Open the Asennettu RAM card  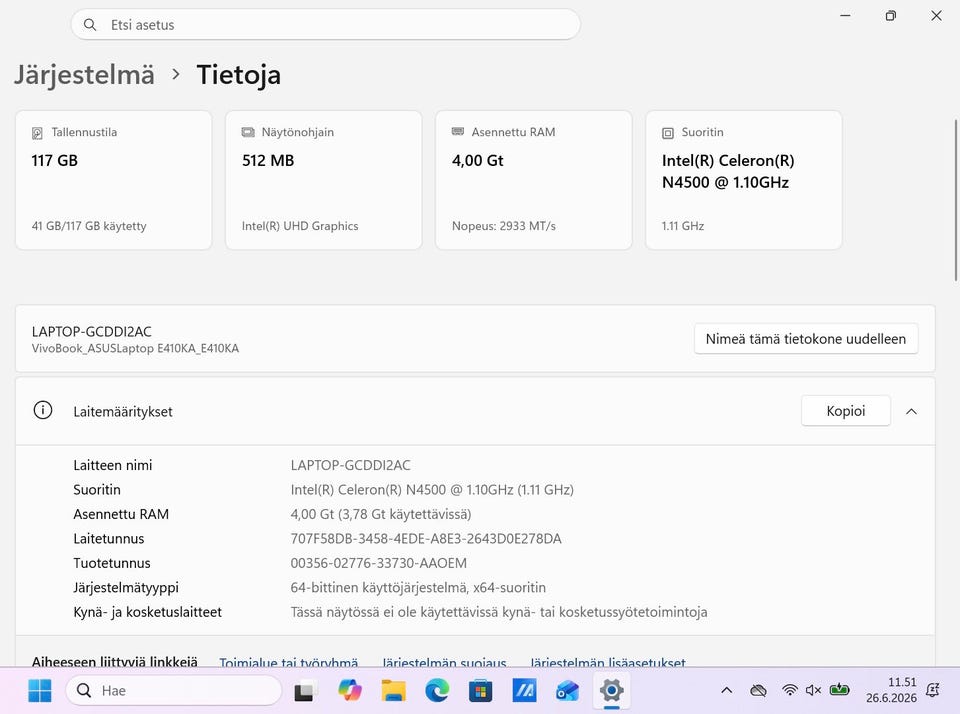point(534,180)
